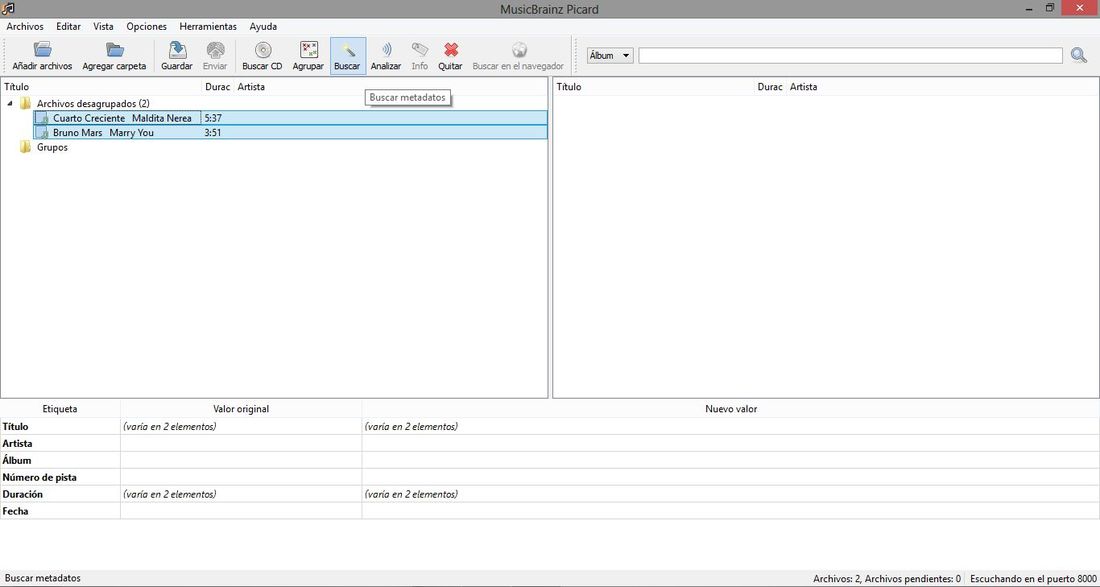The width and height of the screenshot is (1100, 587).
Task: Select the Grupos tree item
Action: point(52,147)
